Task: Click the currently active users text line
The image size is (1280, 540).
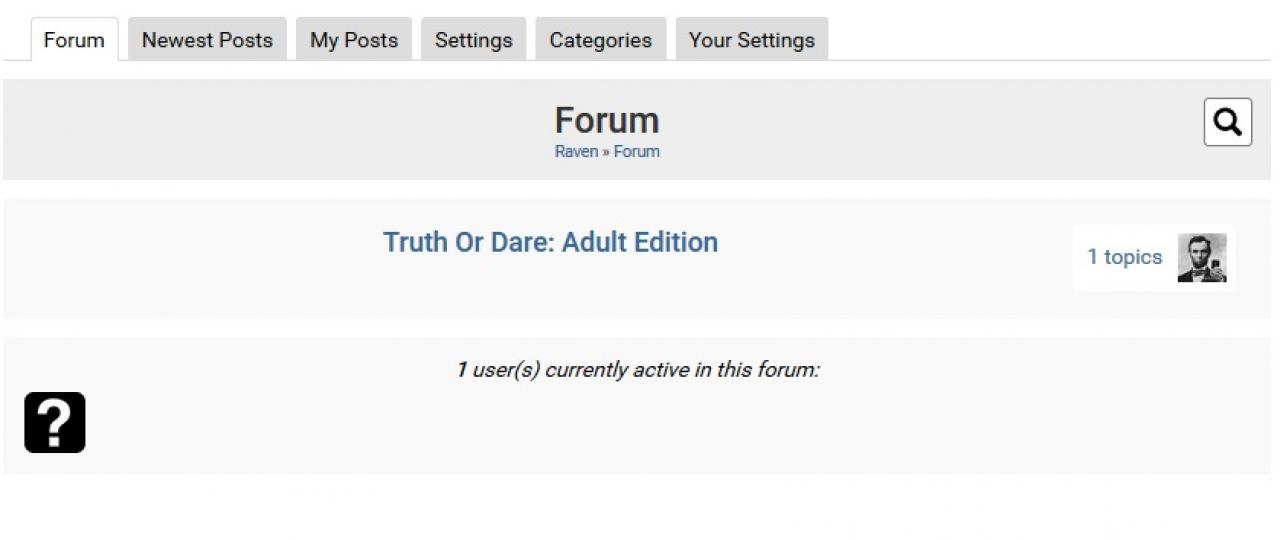Action: point(638,370)
